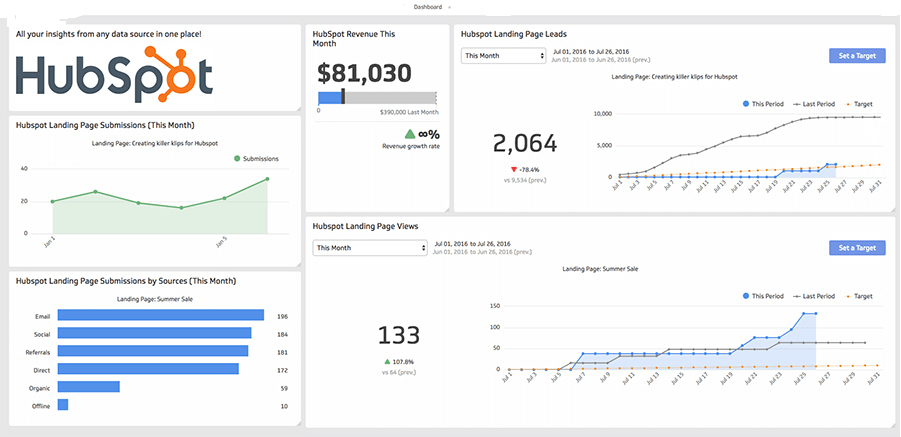The image size is (901, 437).
Task: Click the 2,064 leads total
Action: tap(525, 144)
